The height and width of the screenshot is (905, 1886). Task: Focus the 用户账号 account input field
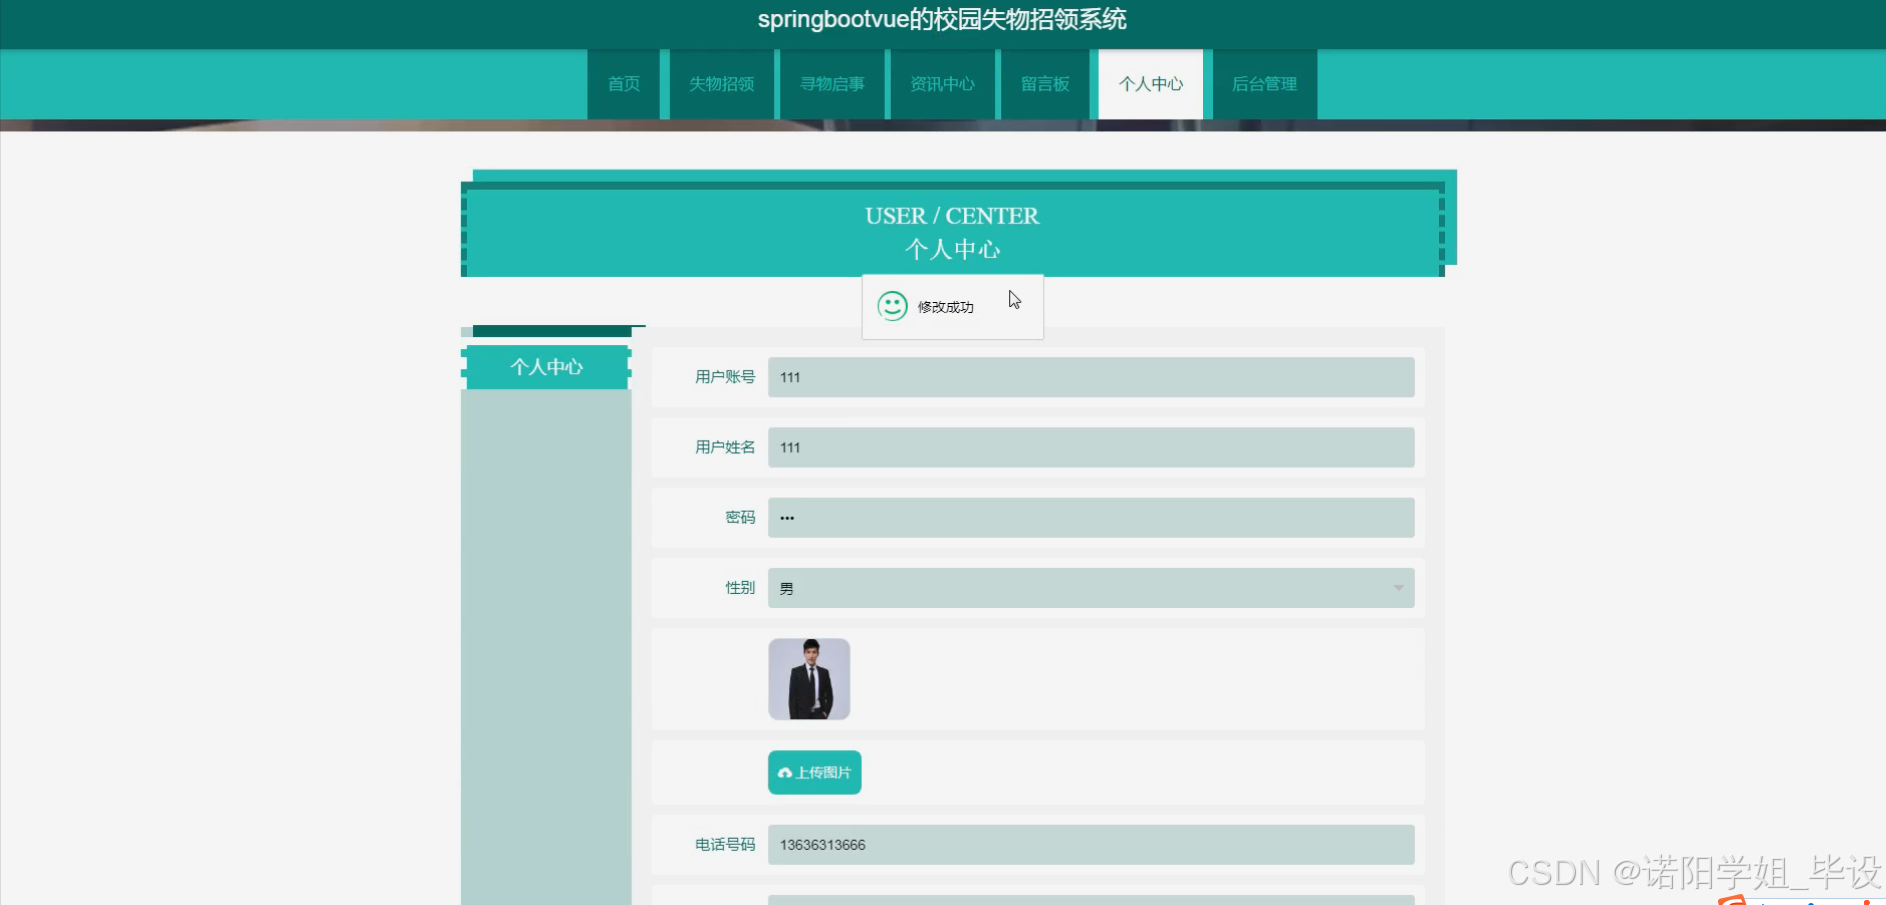point(1090,377)
